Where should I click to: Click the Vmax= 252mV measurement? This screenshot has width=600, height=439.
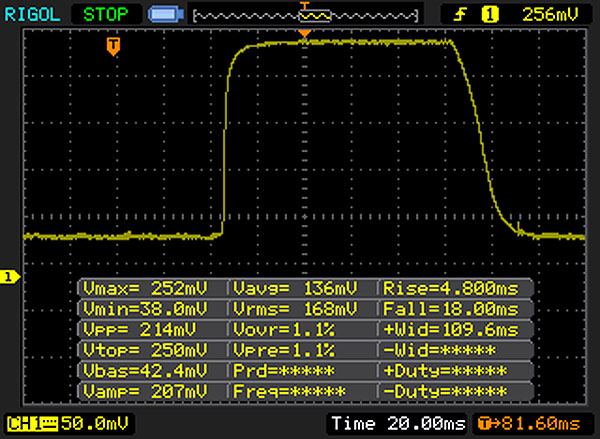coord(145,288)
